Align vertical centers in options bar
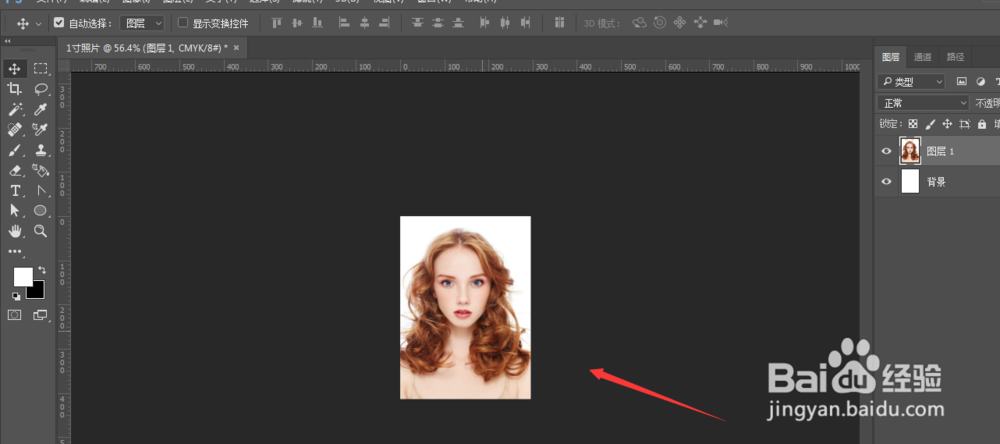 coord(297,23)
